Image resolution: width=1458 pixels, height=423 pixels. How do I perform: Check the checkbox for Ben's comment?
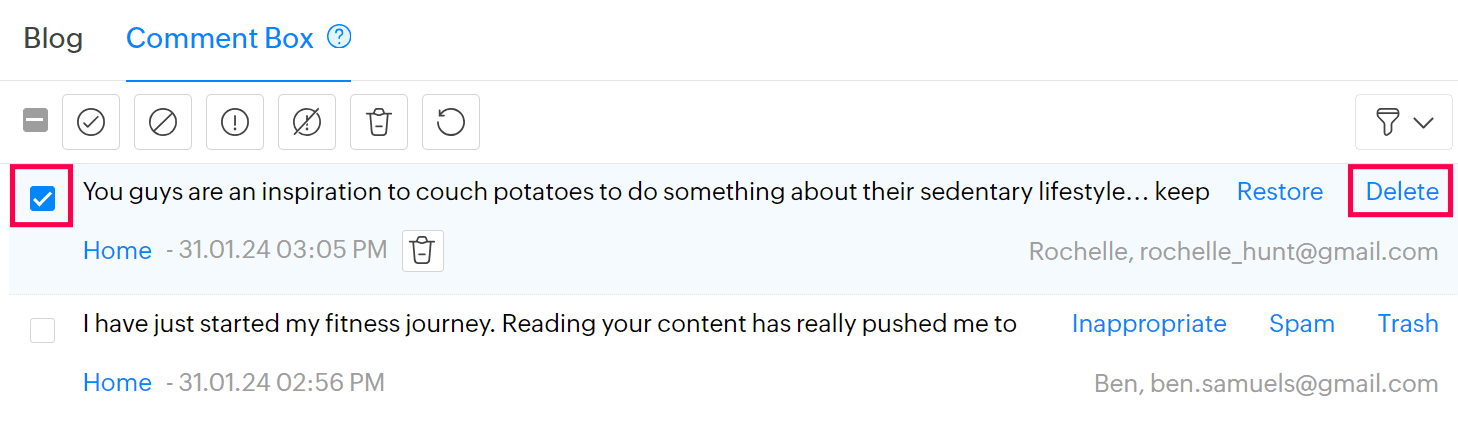(x=42, y=330)
